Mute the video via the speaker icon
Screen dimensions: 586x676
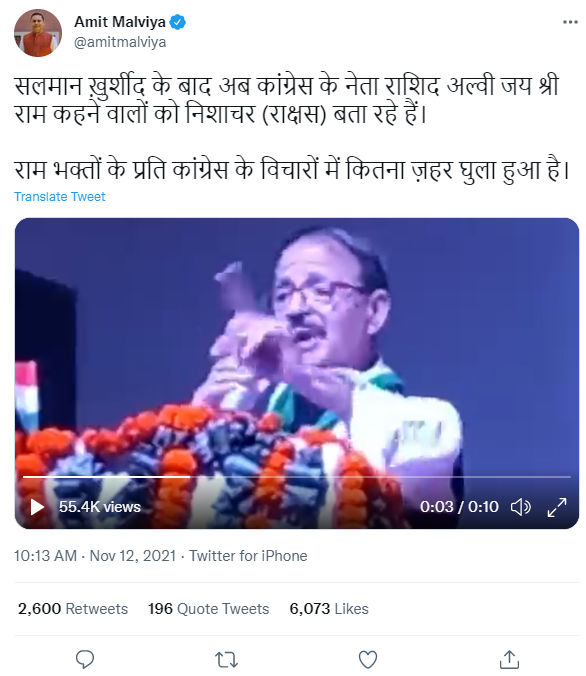520,507
